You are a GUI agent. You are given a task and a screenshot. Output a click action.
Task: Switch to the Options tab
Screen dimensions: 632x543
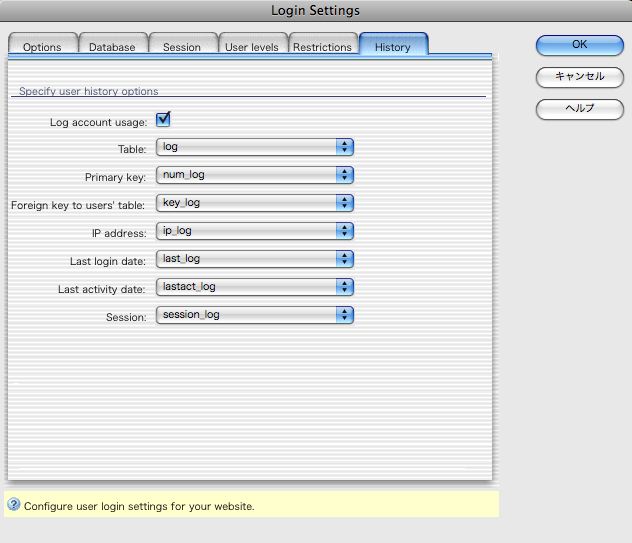click(42, 47)
